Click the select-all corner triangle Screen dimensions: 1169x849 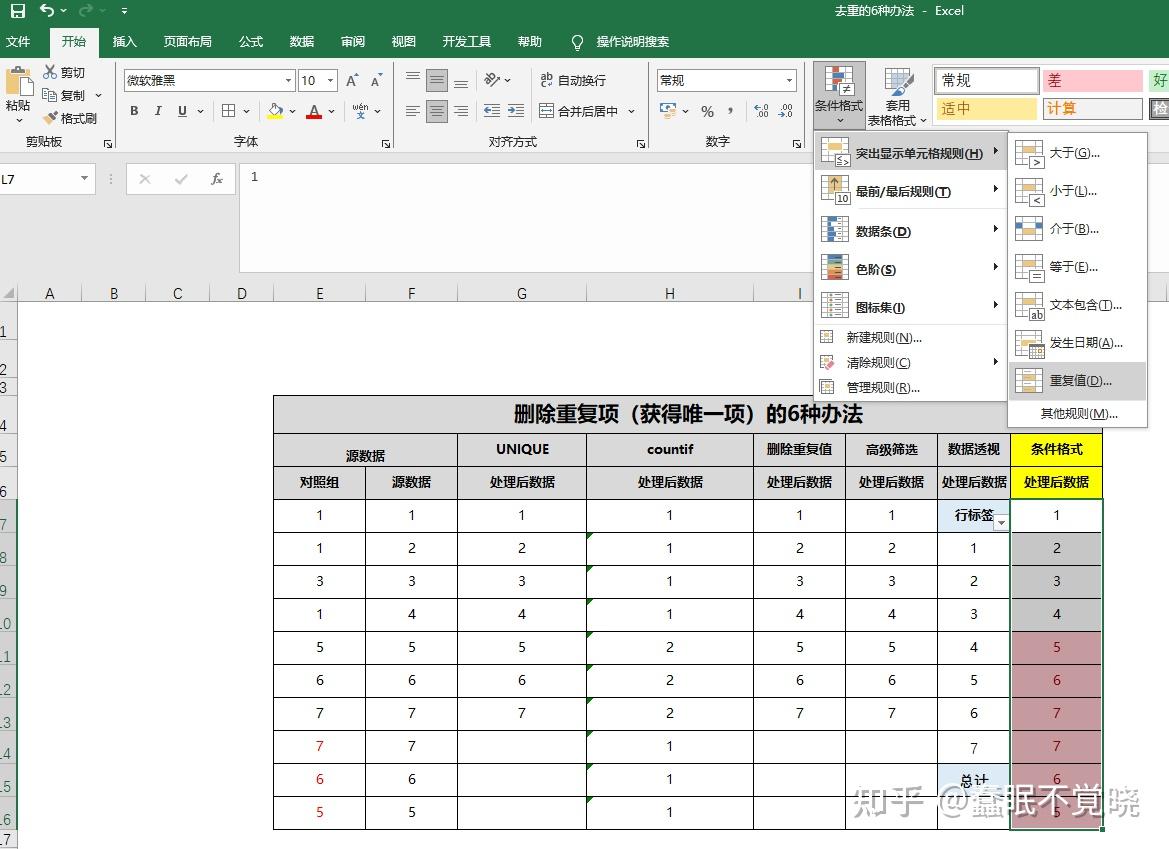(x=8, y=293)
